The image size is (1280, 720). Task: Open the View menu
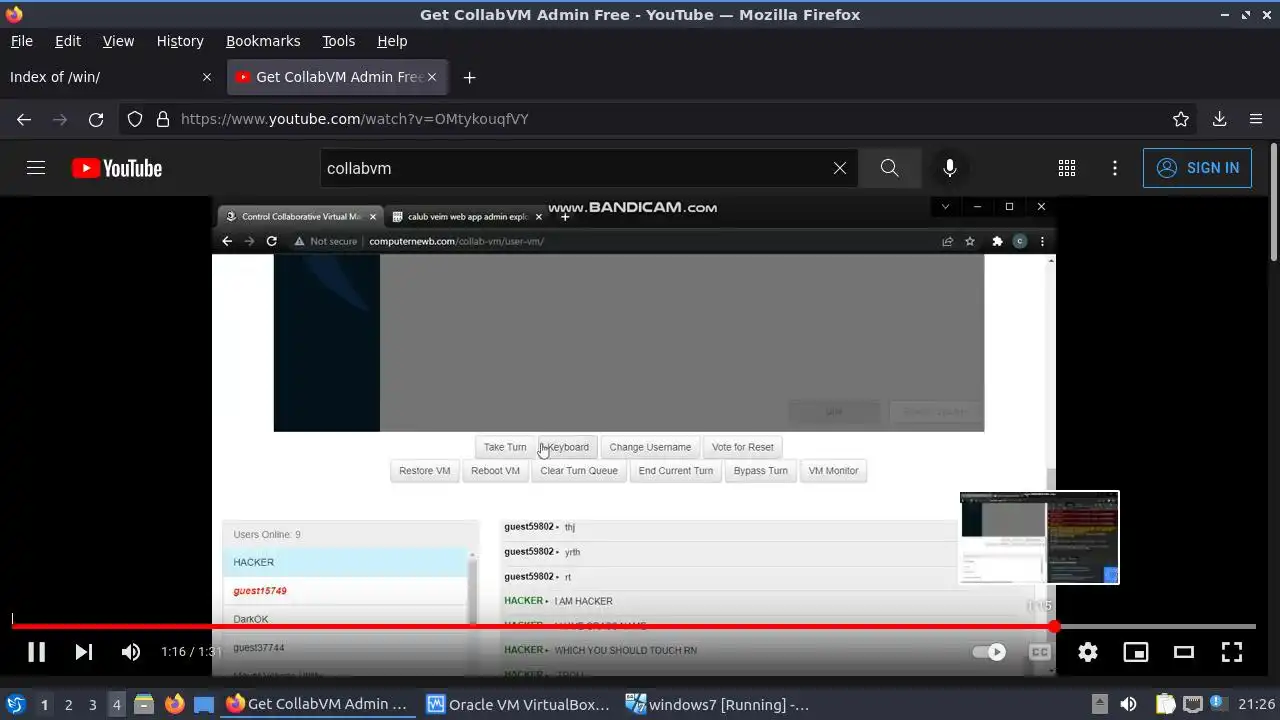(x=118, y=41)
